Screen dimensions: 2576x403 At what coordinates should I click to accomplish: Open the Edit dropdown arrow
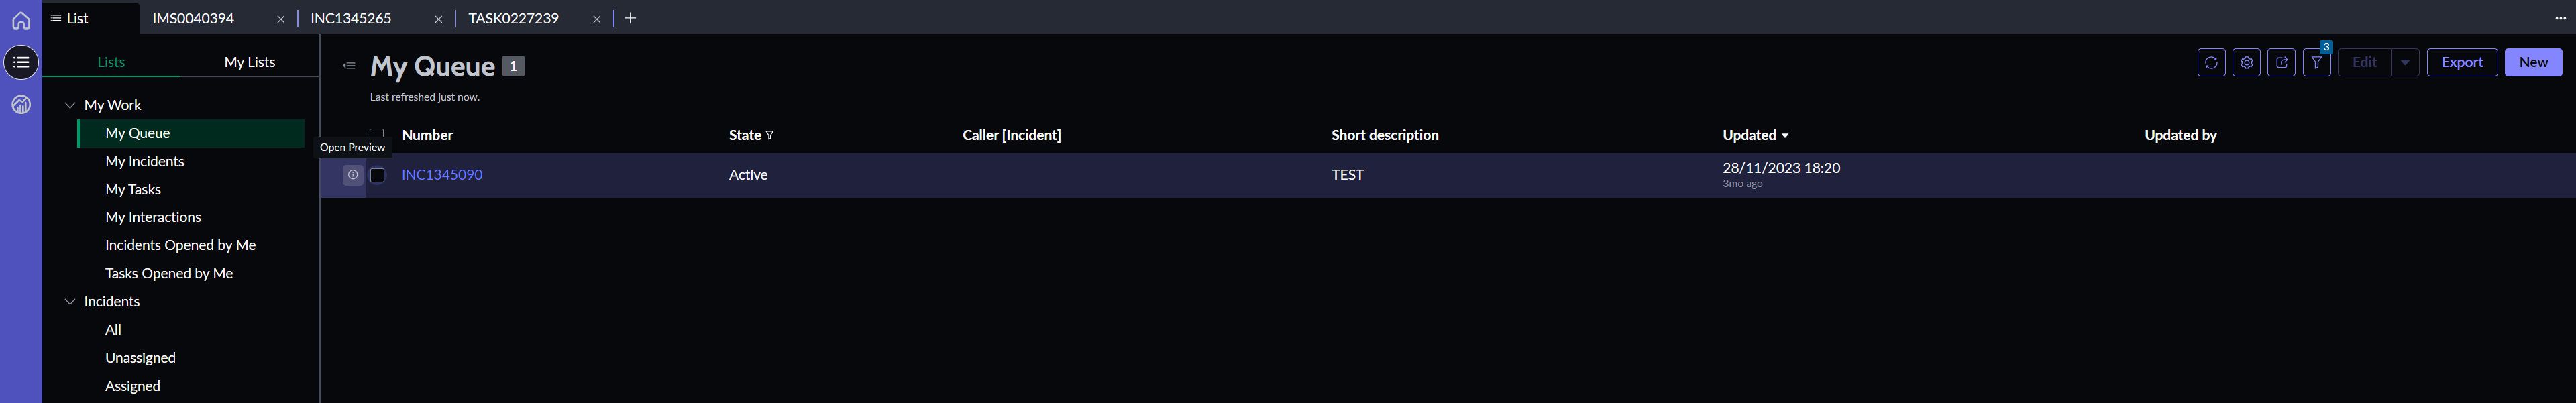[x=2405, y=63]
